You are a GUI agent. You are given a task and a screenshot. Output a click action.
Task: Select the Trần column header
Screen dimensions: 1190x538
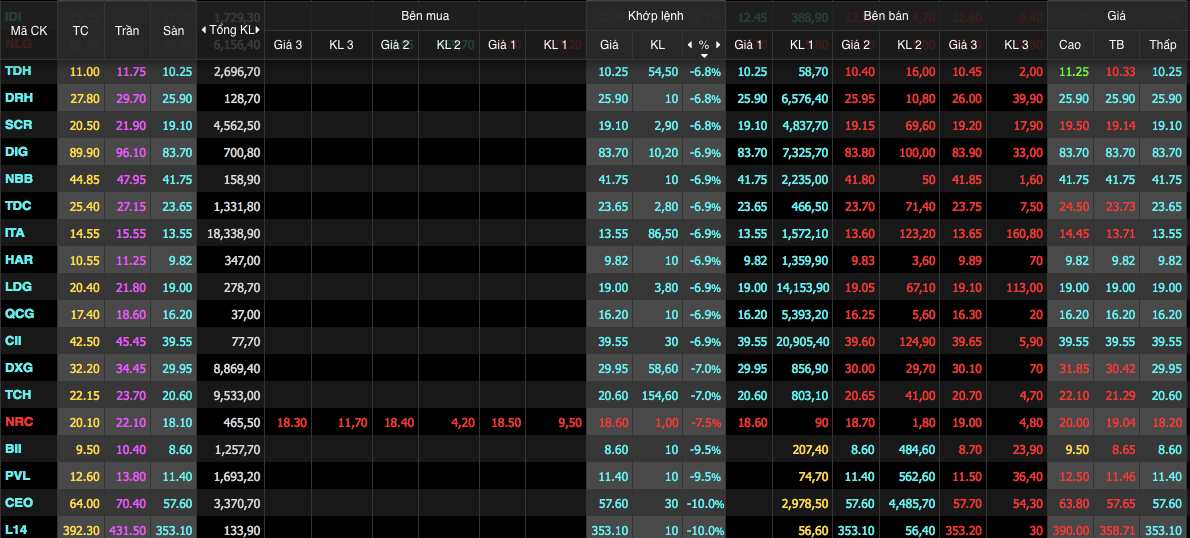[x=129, y=30]
